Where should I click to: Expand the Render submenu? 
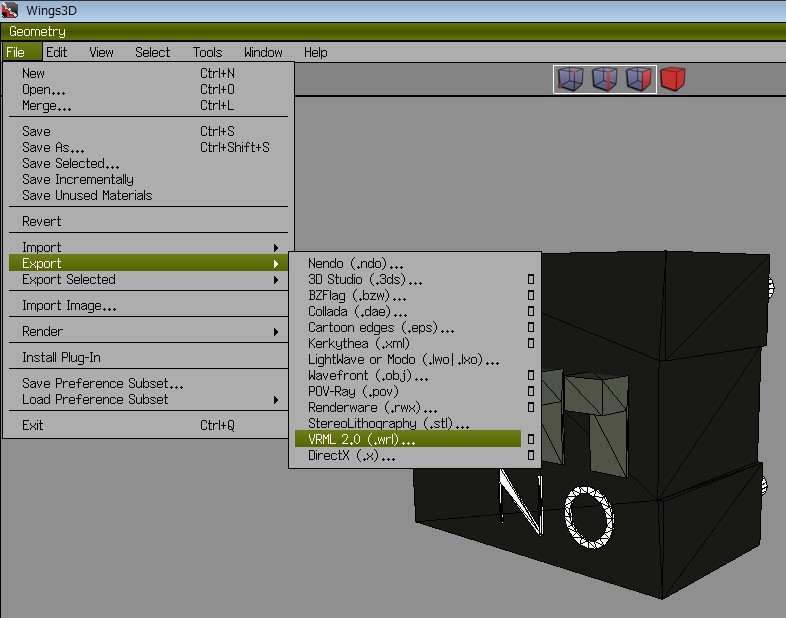point(276,332)
